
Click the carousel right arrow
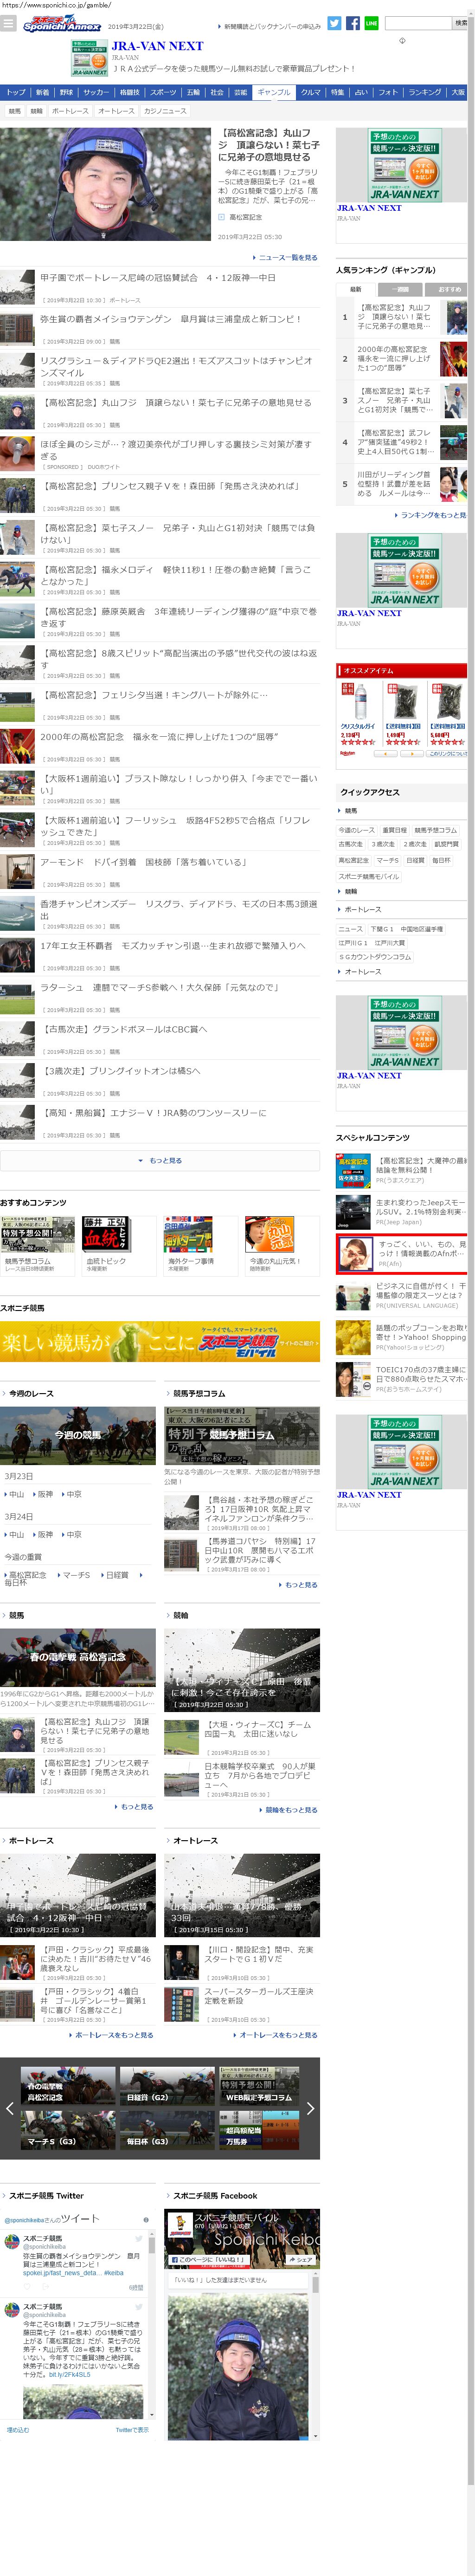coord(310,2109)
